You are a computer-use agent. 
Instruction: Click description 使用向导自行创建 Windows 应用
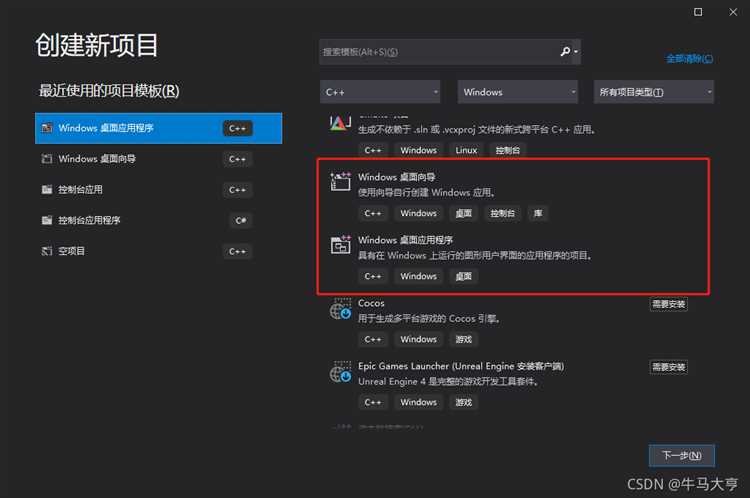[x=426, y=192]
